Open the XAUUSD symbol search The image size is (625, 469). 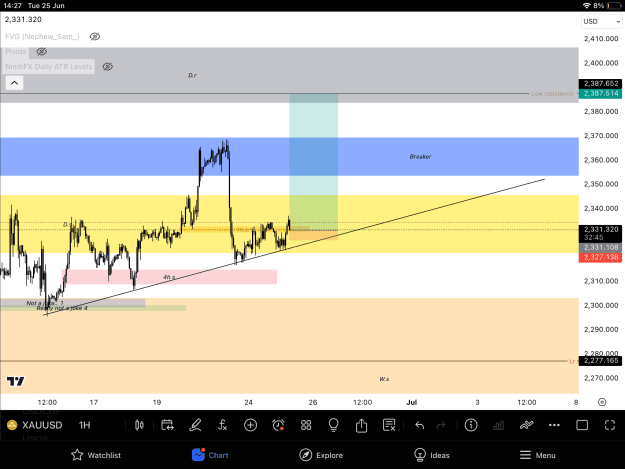click(42, 425)
